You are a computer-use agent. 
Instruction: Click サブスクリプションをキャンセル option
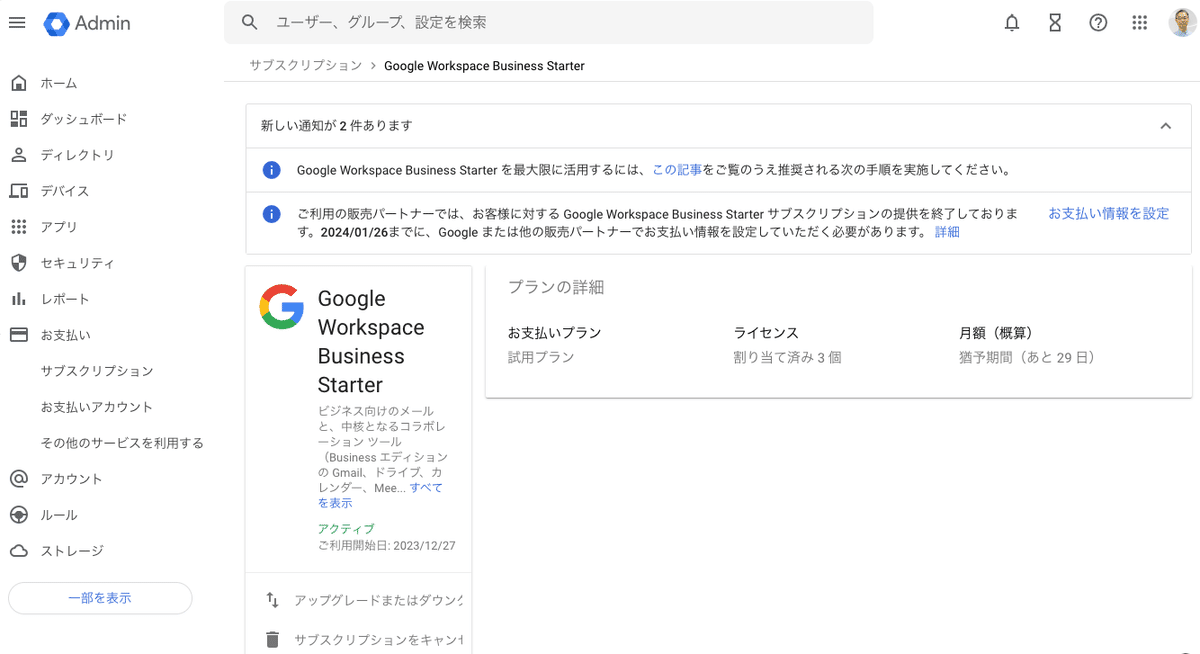tap(378, 639)
